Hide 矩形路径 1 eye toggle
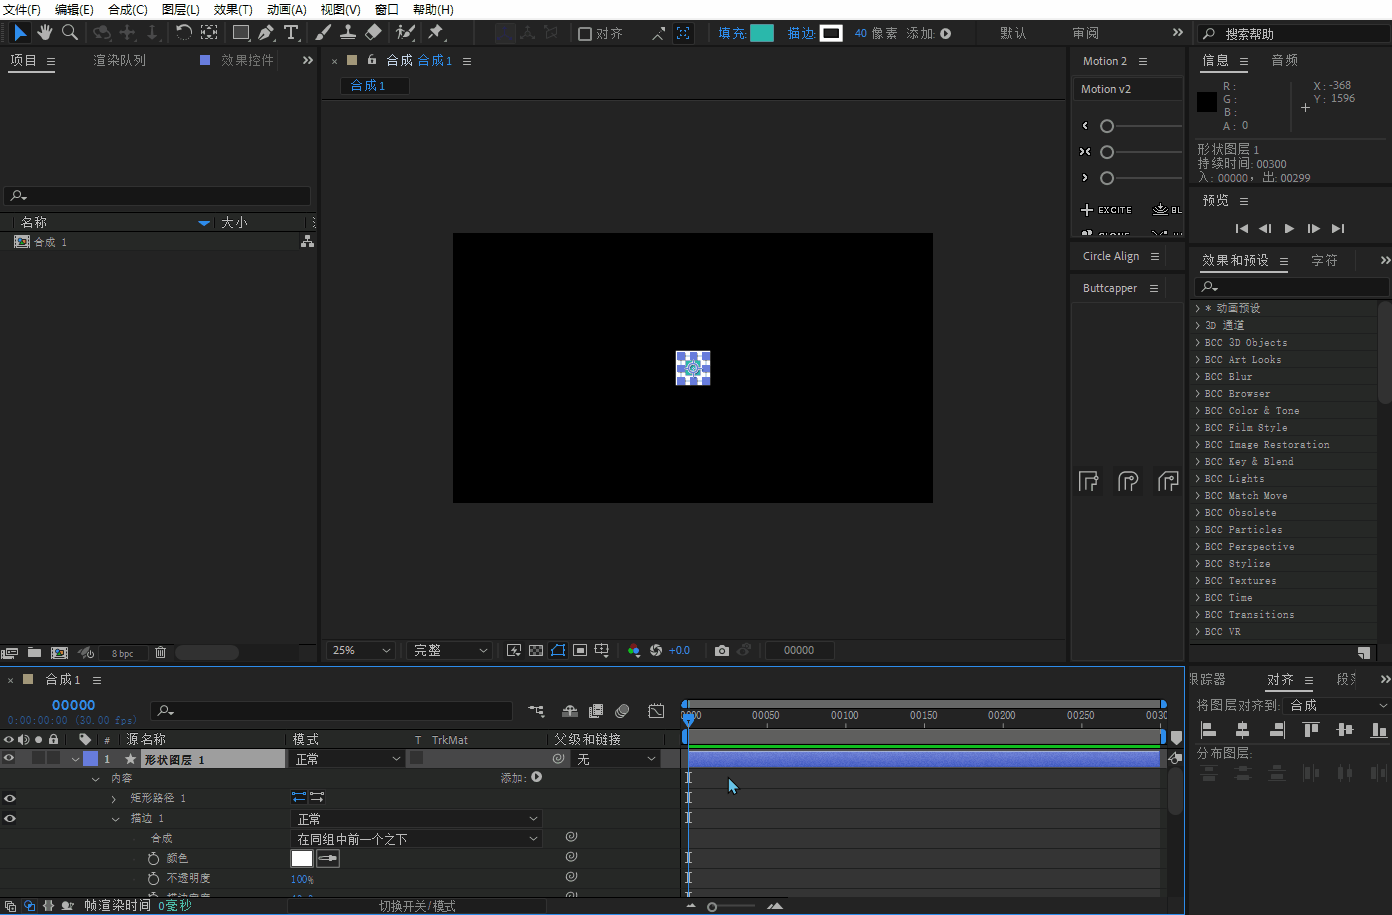This screenshot has height=915, width=1392. pos(9,798)
